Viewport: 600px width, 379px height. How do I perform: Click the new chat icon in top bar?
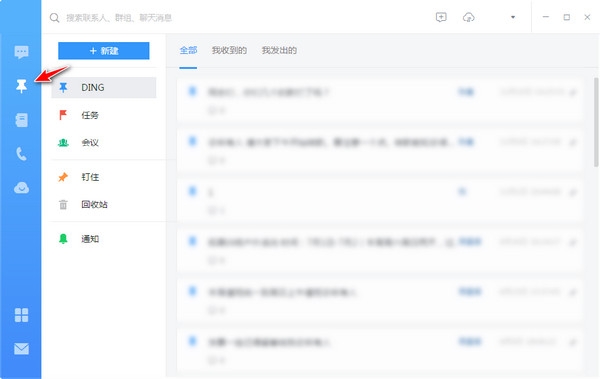pos(441,17)
